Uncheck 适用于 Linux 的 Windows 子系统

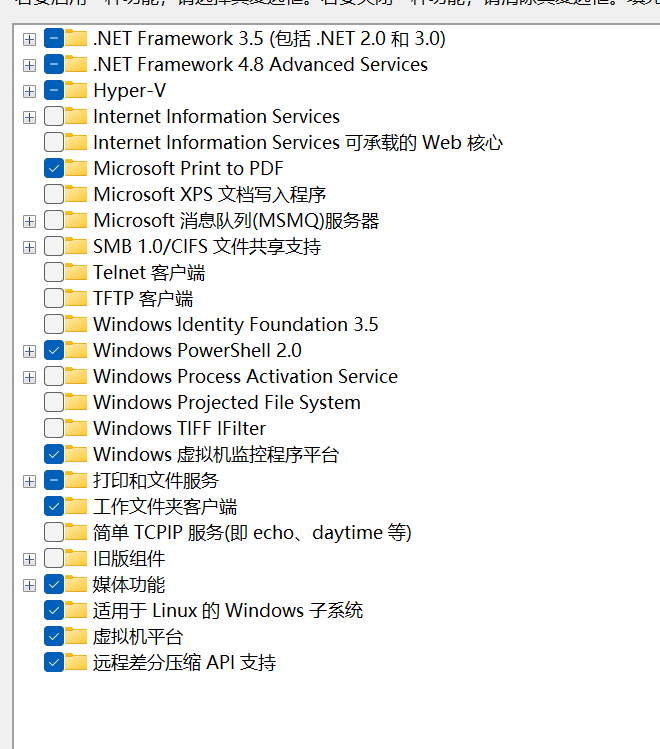[x=54, y=610]
